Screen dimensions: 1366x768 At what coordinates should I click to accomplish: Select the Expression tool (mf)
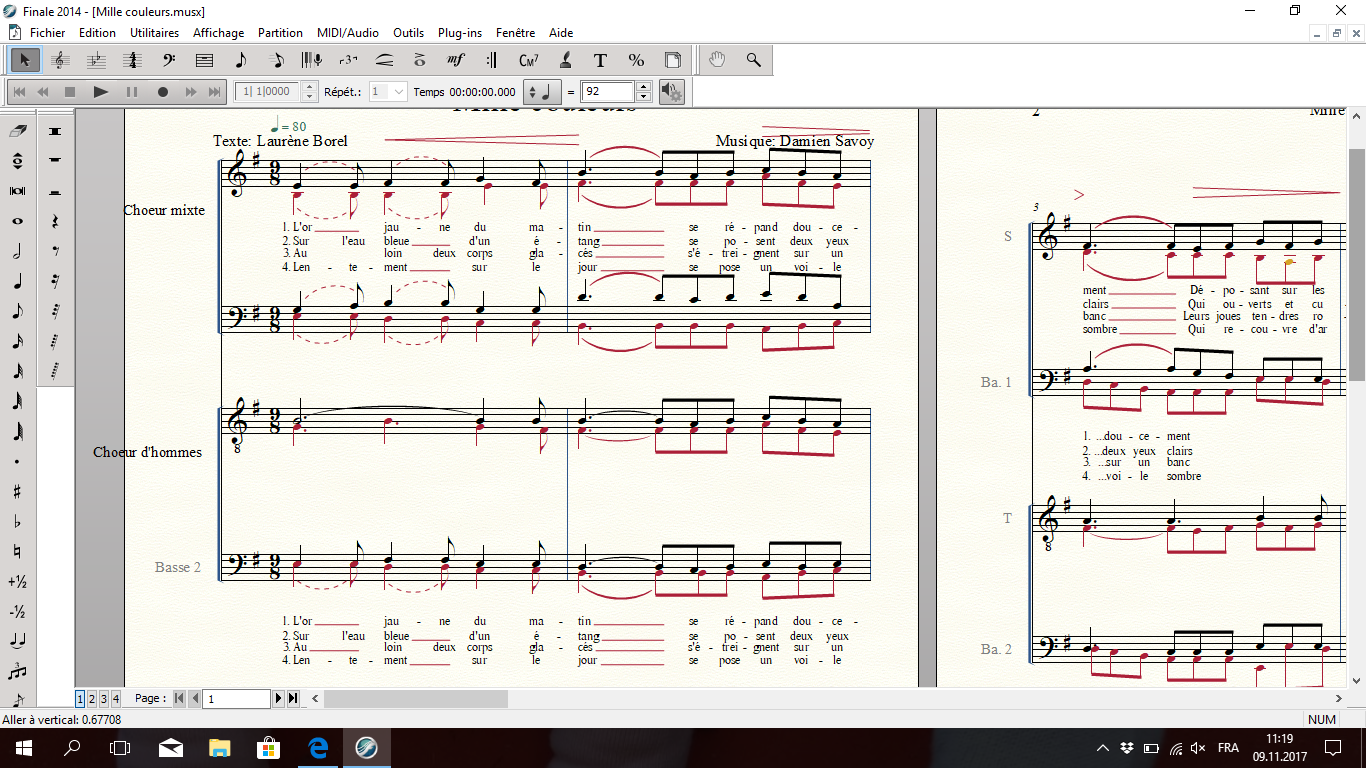[x=456, y=60]
